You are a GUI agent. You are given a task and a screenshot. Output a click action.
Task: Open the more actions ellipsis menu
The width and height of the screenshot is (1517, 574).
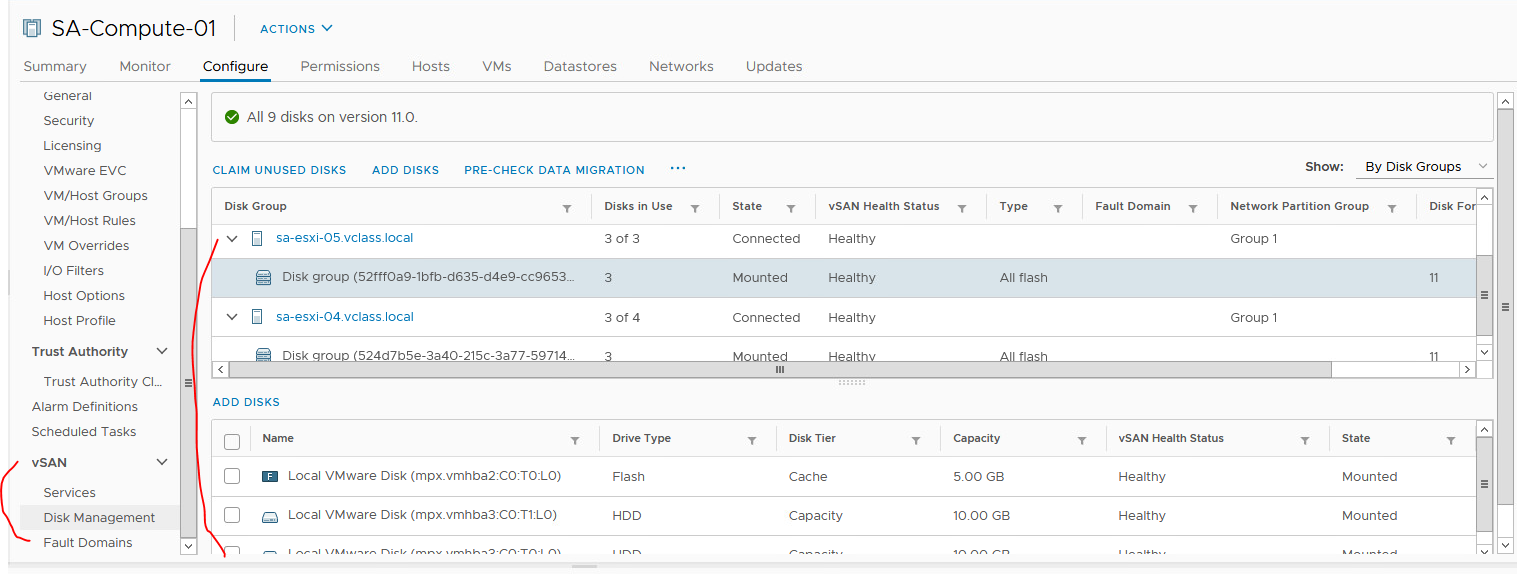(678, 169)
